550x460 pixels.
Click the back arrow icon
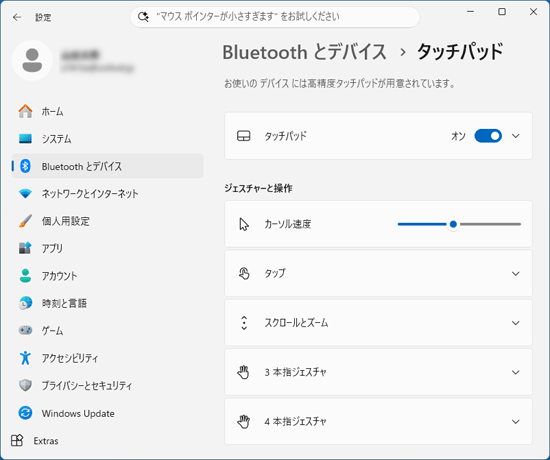tap(16, 17)
